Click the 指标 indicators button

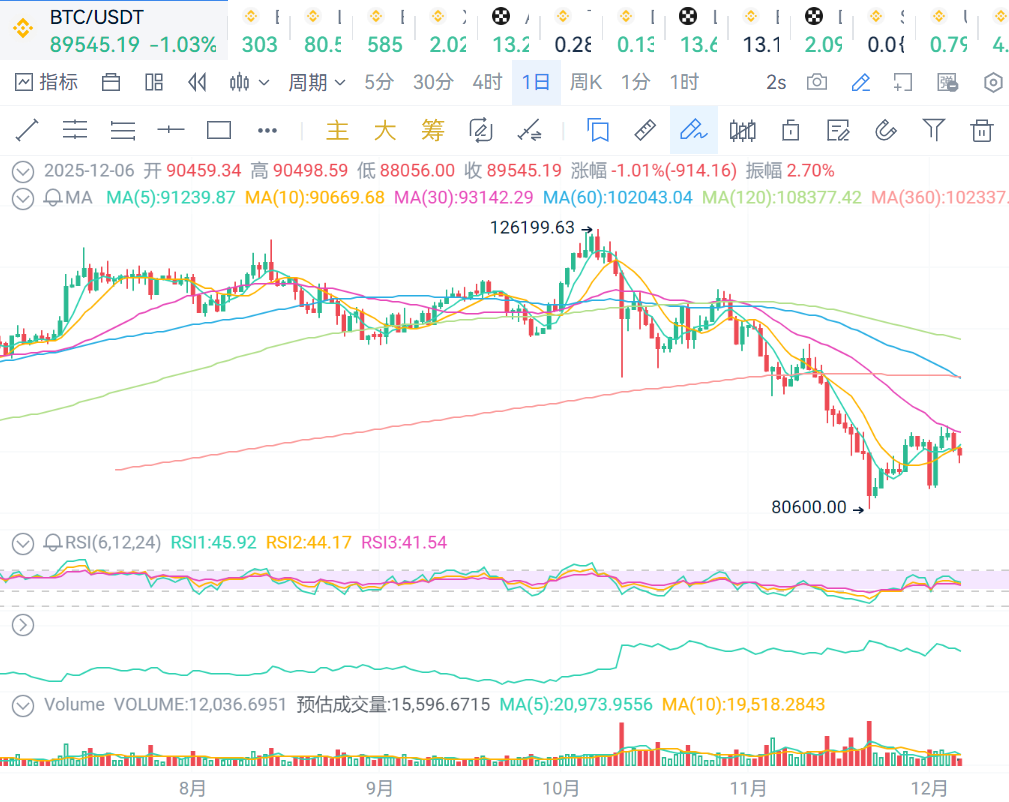click(x=47, y=83)
